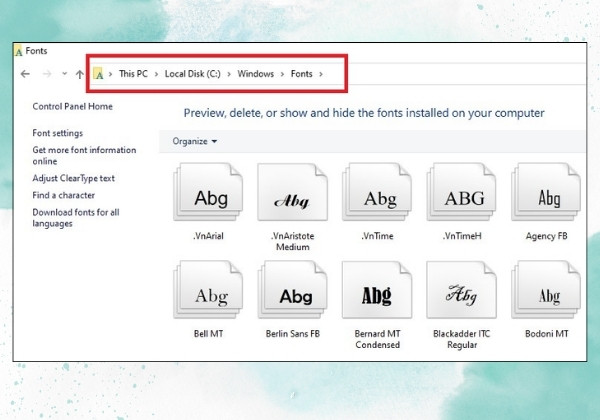Image resolution: width=600 pixels, height=420 pixels.
Task: Click the Agency FB name label
Action: coord(546,236)
